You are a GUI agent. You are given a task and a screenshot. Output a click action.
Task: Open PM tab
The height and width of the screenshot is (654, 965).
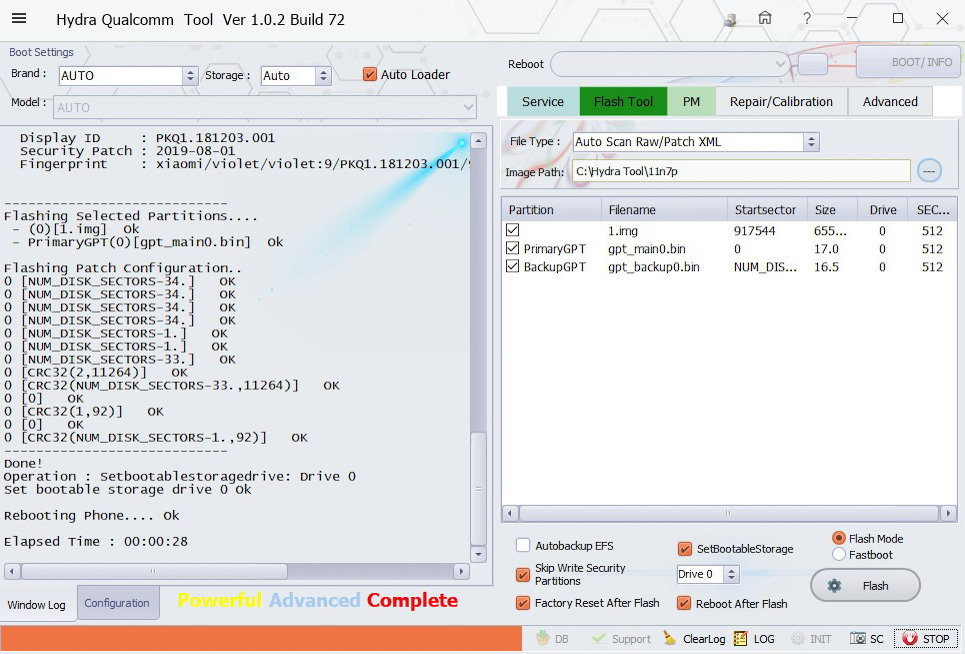point(691,102)
